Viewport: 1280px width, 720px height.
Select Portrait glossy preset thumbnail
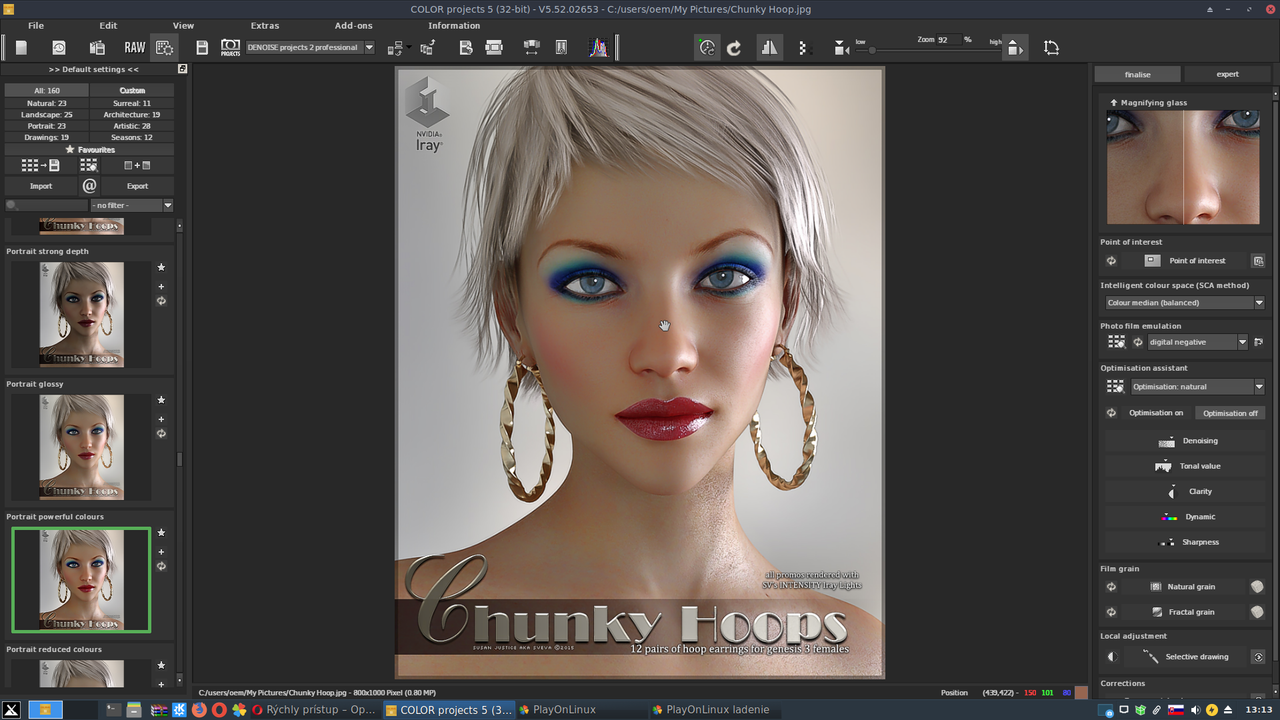coord(82,447)
